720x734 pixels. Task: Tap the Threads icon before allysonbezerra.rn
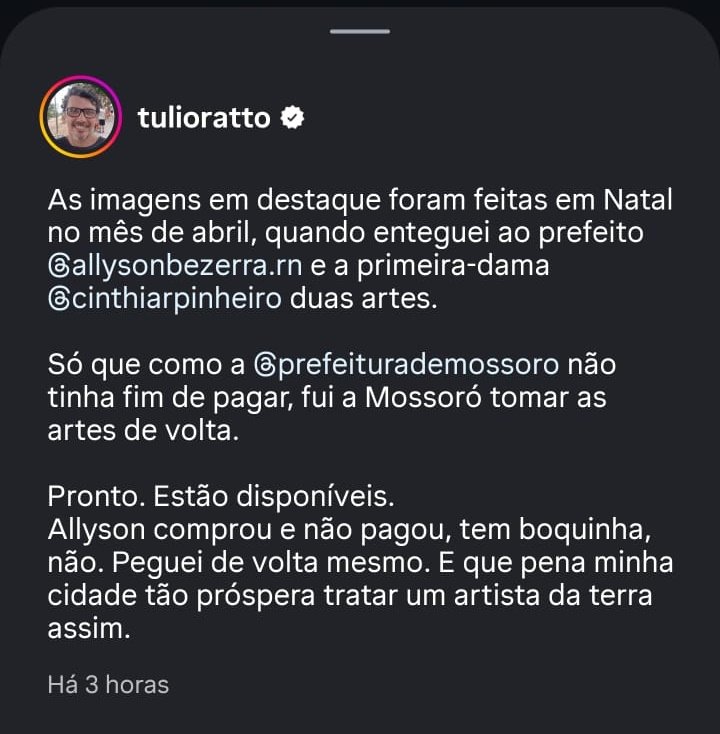[57, 267]
